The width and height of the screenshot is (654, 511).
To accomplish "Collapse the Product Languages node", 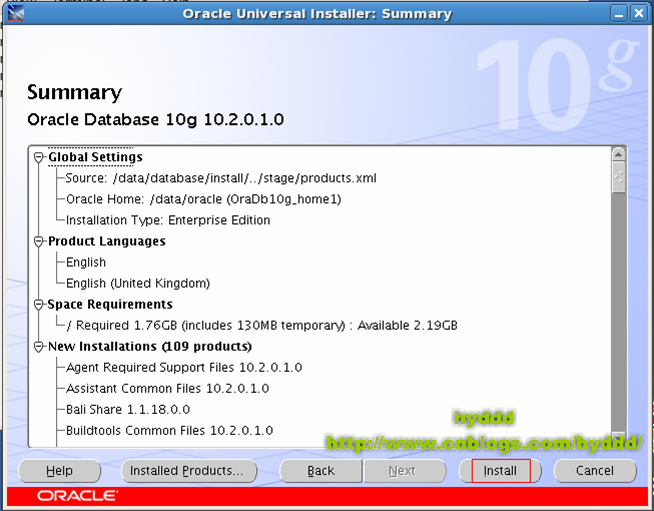I will (x=38, y=242).
